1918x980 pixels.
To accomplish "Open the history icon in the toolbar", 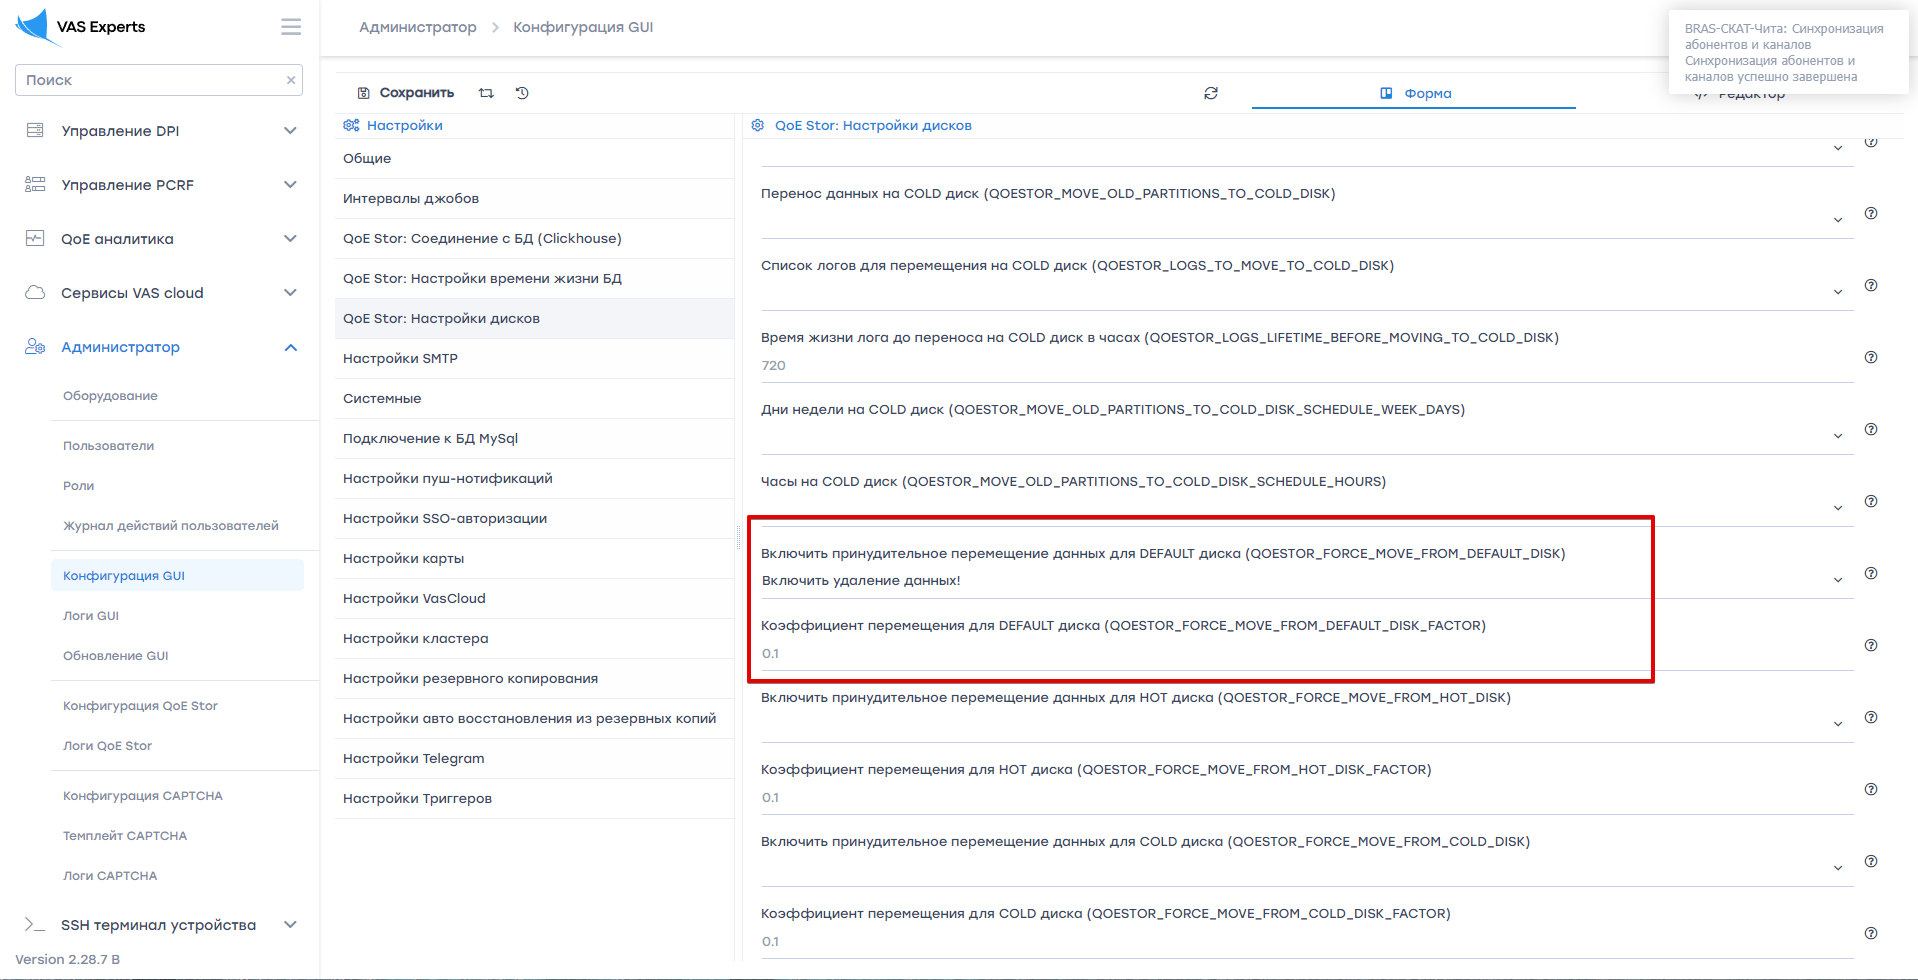I will (x=522, y=93).
